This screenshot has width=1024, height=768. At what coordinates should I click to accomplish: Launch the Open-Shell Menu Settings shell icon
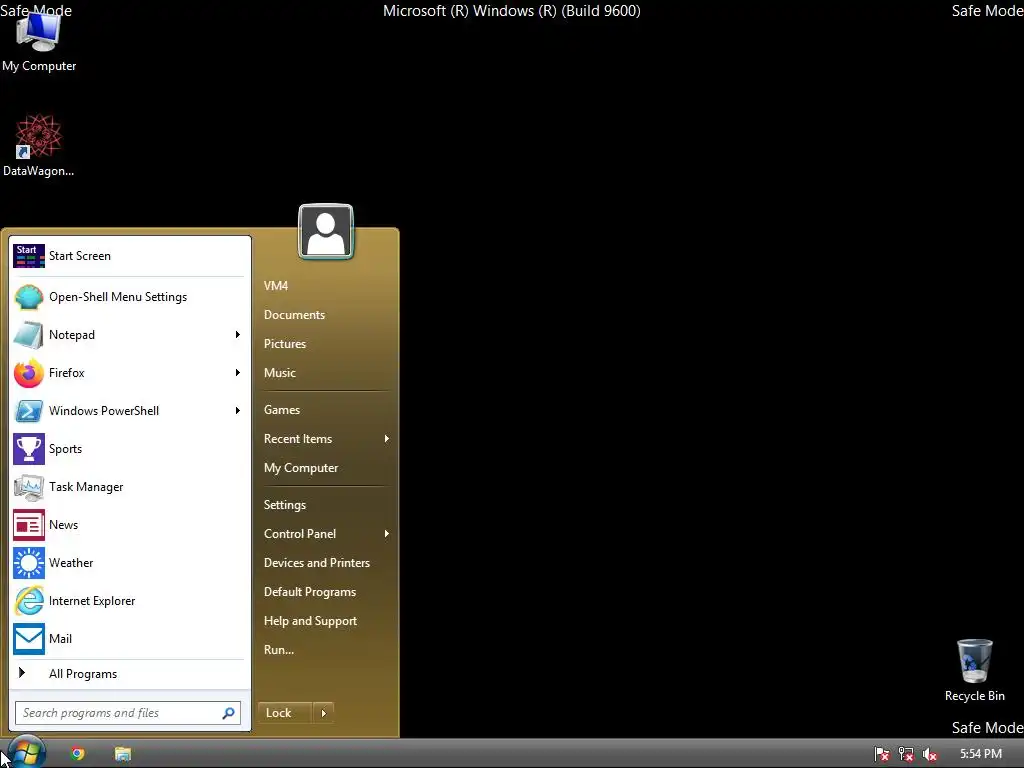[29, 297]
